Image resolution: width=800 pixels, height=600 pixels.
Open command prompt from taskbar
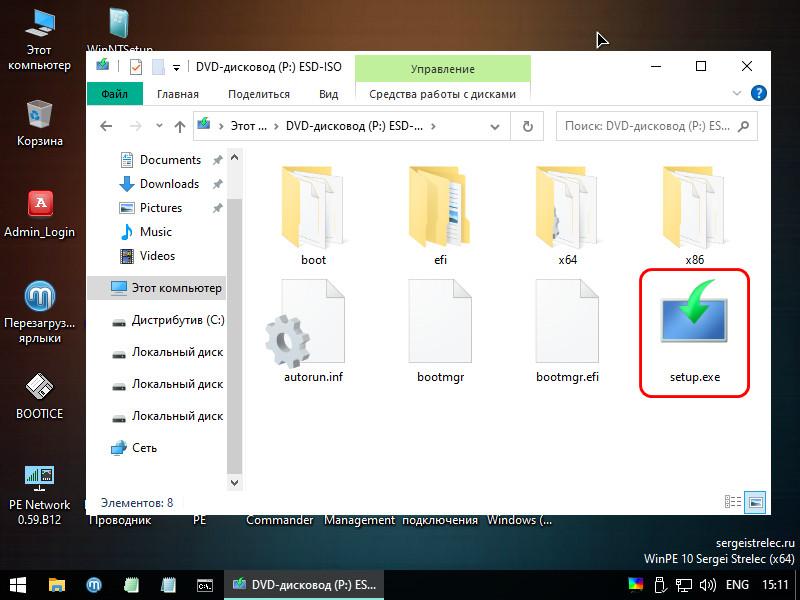[x=205, y=585]
